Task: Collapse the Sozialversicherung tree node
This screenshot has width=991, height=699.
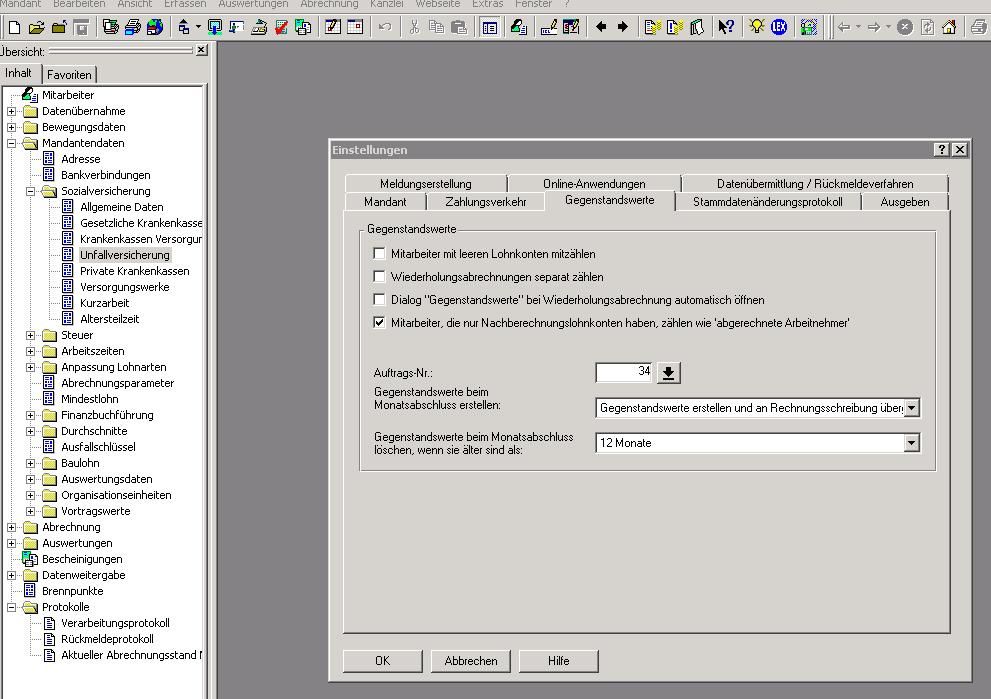Action: [30, 191]
